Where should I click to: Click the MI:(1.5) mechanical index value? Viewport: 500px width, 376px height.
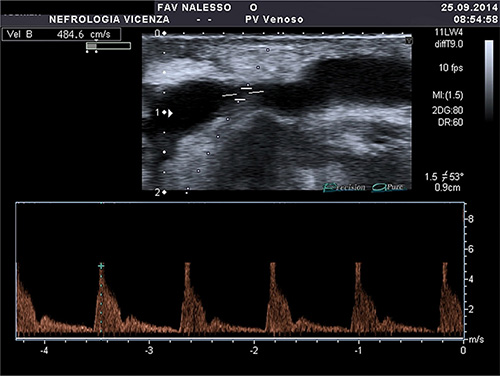448,95
